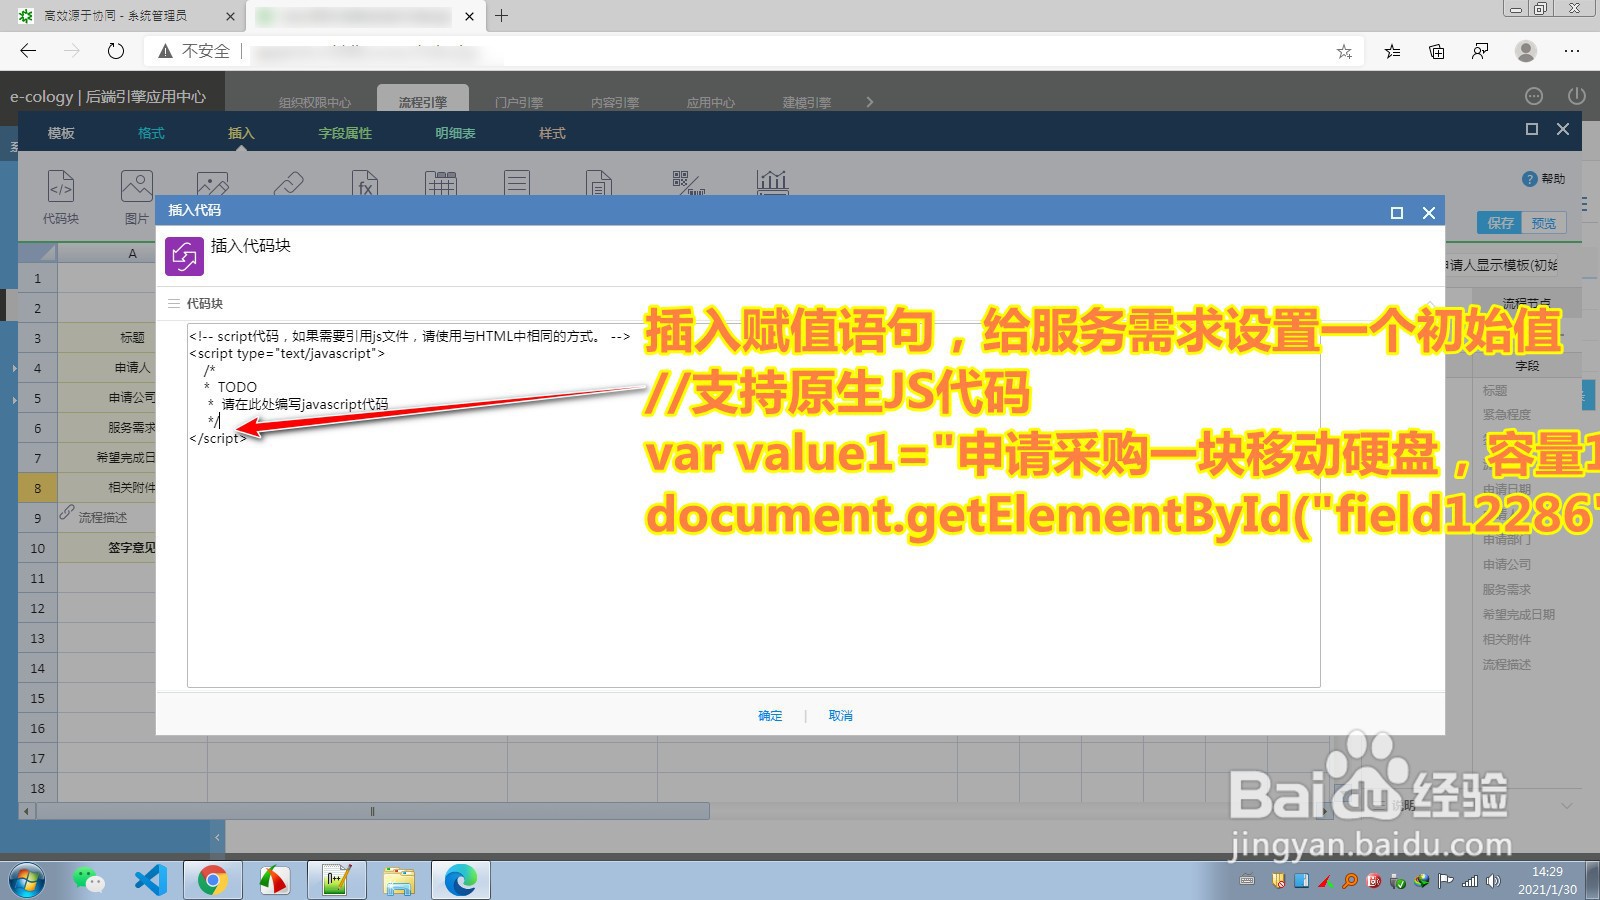
Task: Click the 预览 preview button
Action: coord(1544,223)
